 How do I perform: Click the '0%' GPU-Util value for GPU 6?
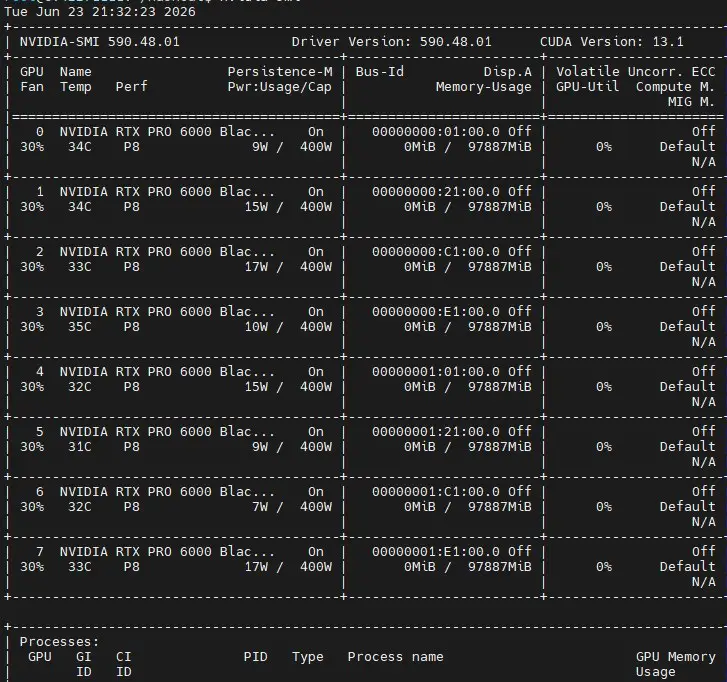[604, 507]
